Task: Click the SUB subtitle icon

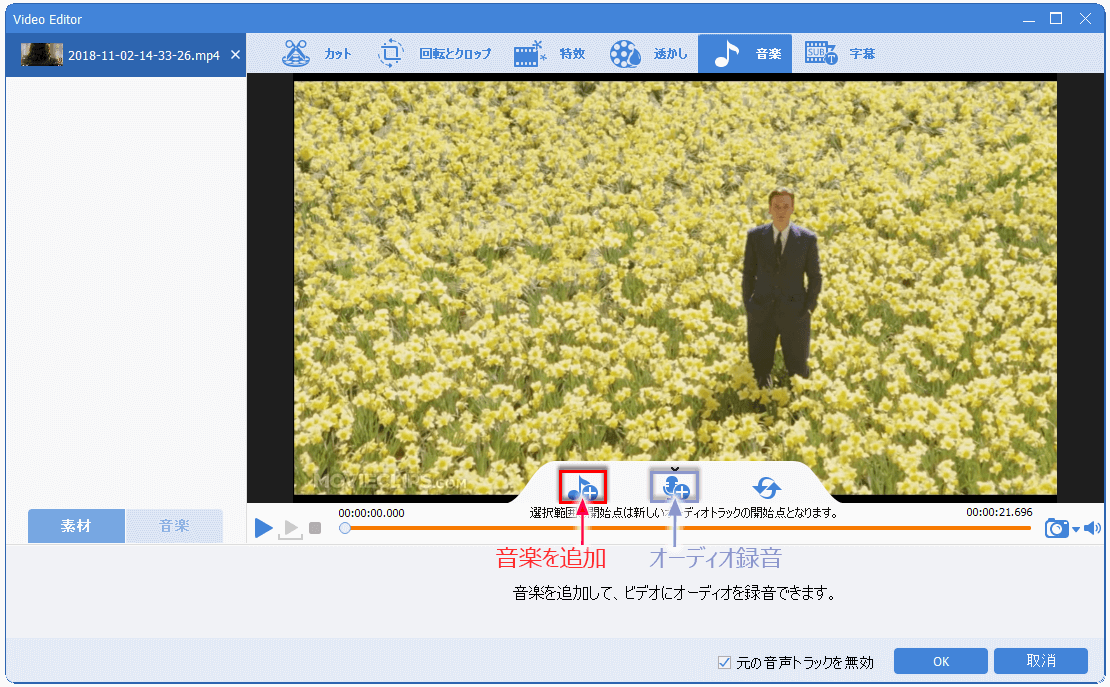Action: coord(820,52)
